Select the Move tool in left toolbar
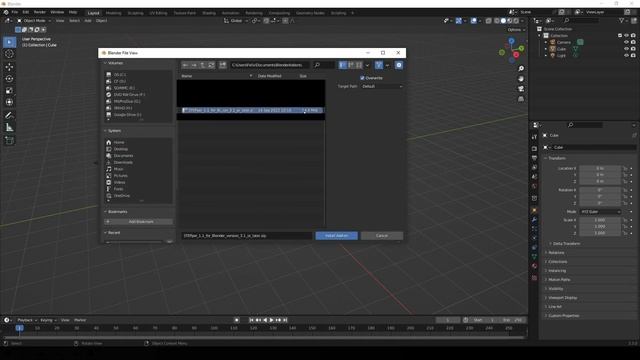The height and width of the screenshot is (360, 640). pos(9,67)
